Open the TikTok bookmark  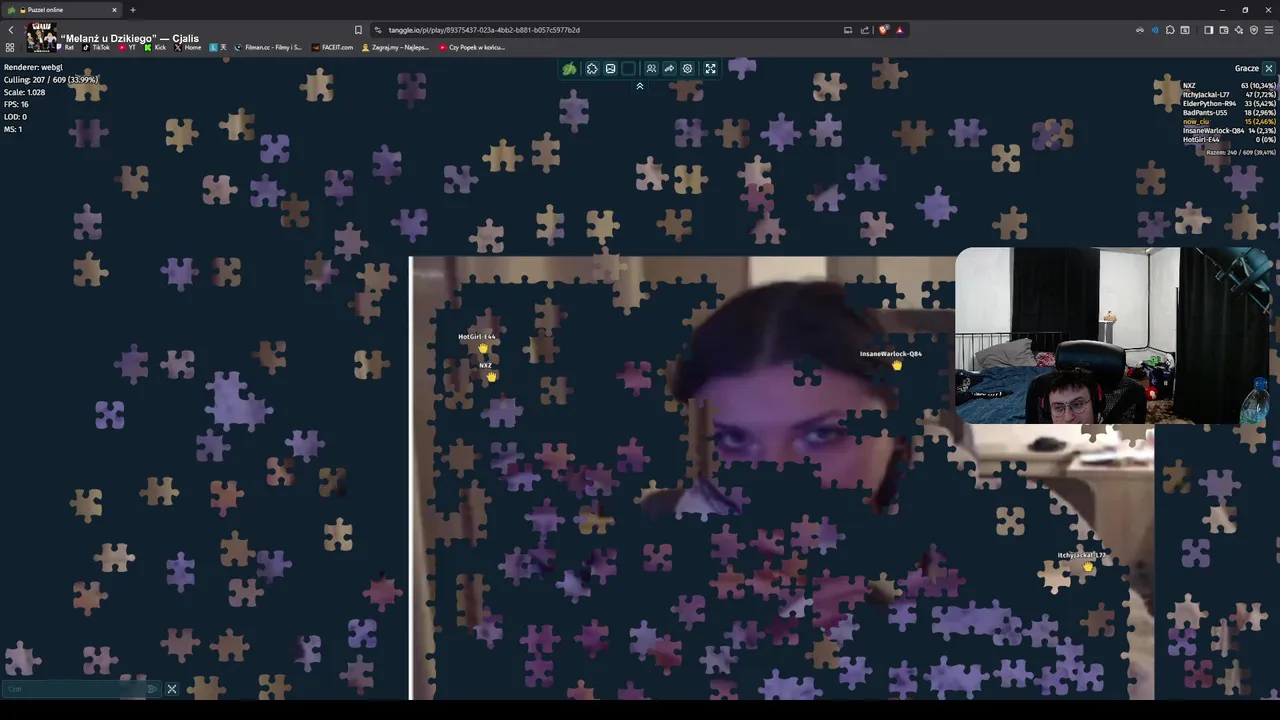(97, 47)
